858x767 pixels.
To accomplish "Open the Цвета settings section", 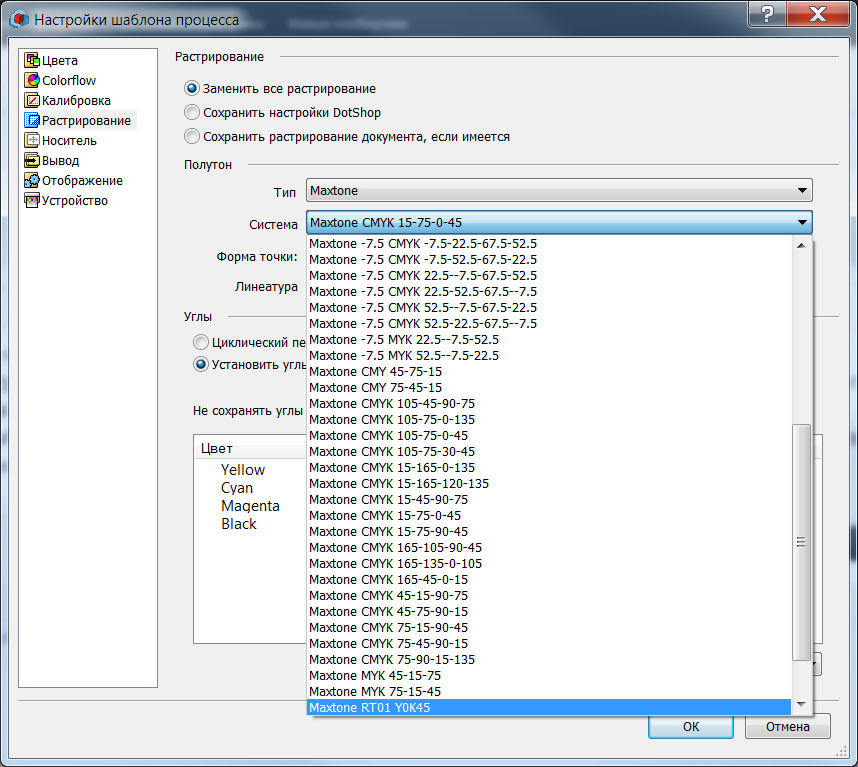I will (x=60, y=61).
